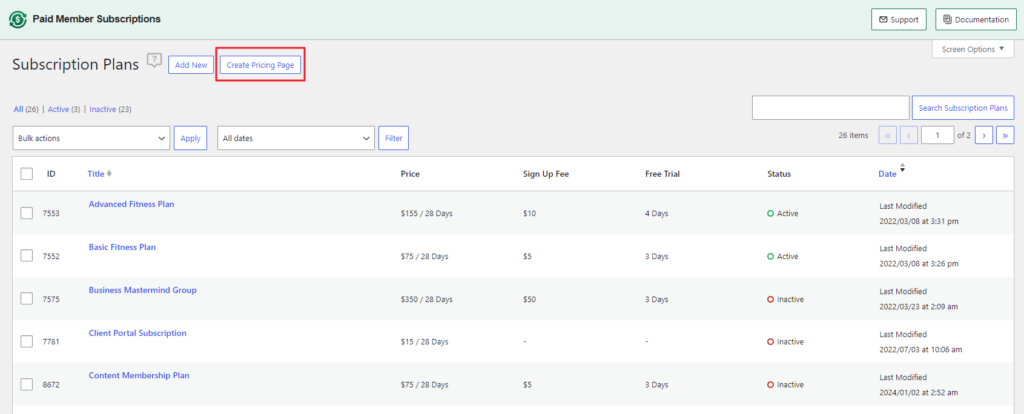Click the 2024/01/02 at 2:52 am date
This screenshot has height=414, width=1024.
tap(919, 392)
